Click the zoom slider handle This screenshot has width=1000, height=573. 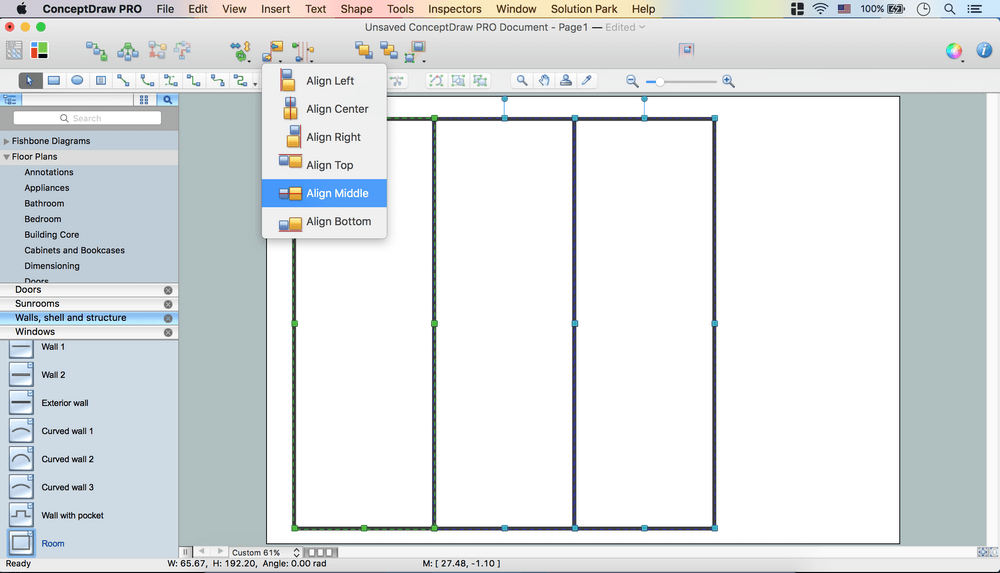(660, 81)
